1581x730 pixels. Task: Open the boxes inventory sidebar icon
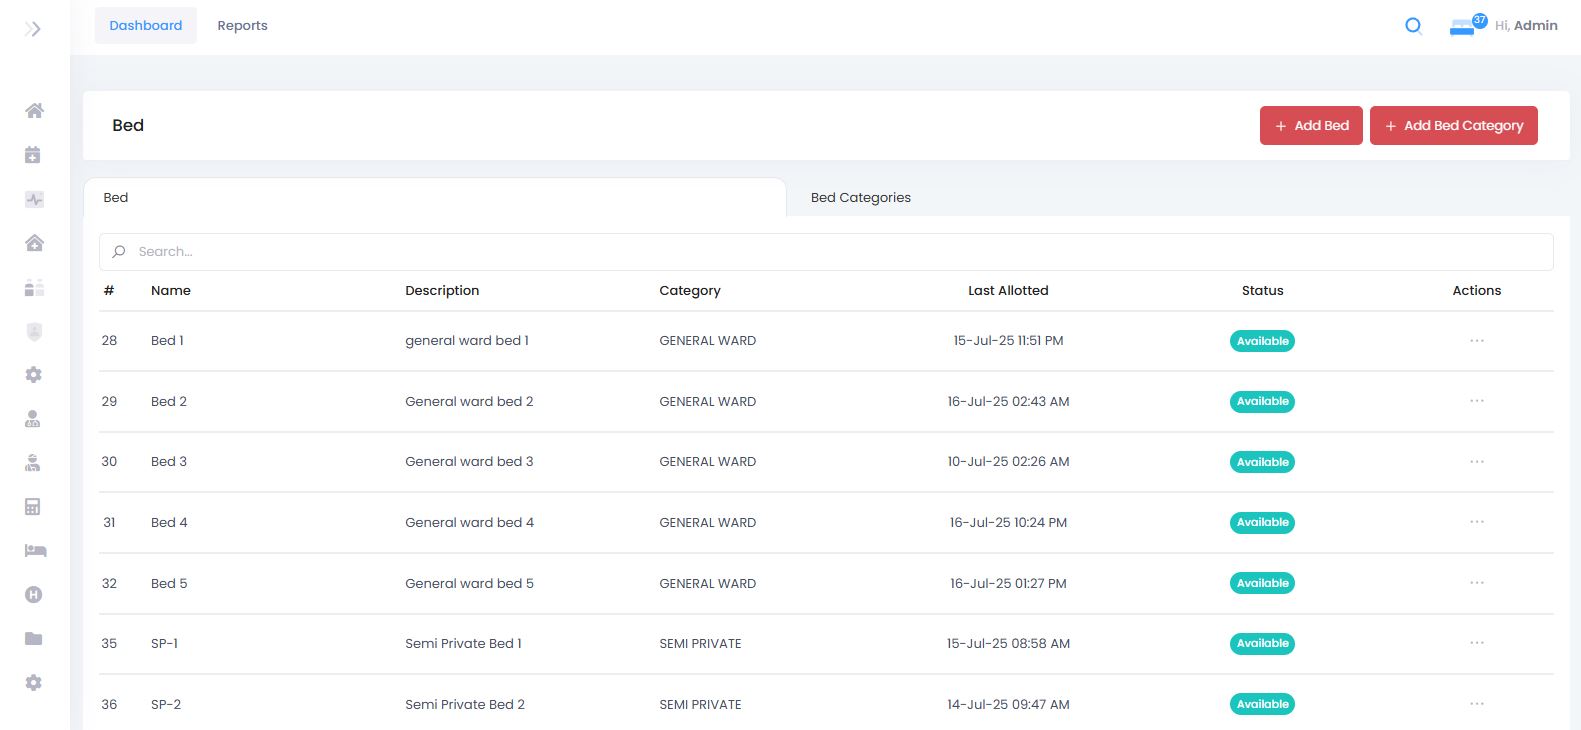click(34, 287)
